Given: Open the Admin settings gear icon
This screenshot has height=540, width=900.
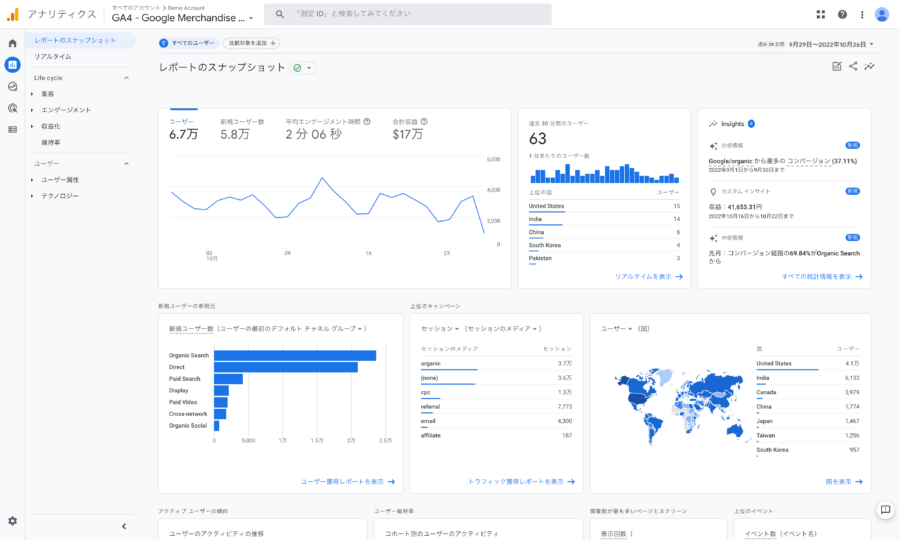Looking at the screenshot, I should pos(12,521).
